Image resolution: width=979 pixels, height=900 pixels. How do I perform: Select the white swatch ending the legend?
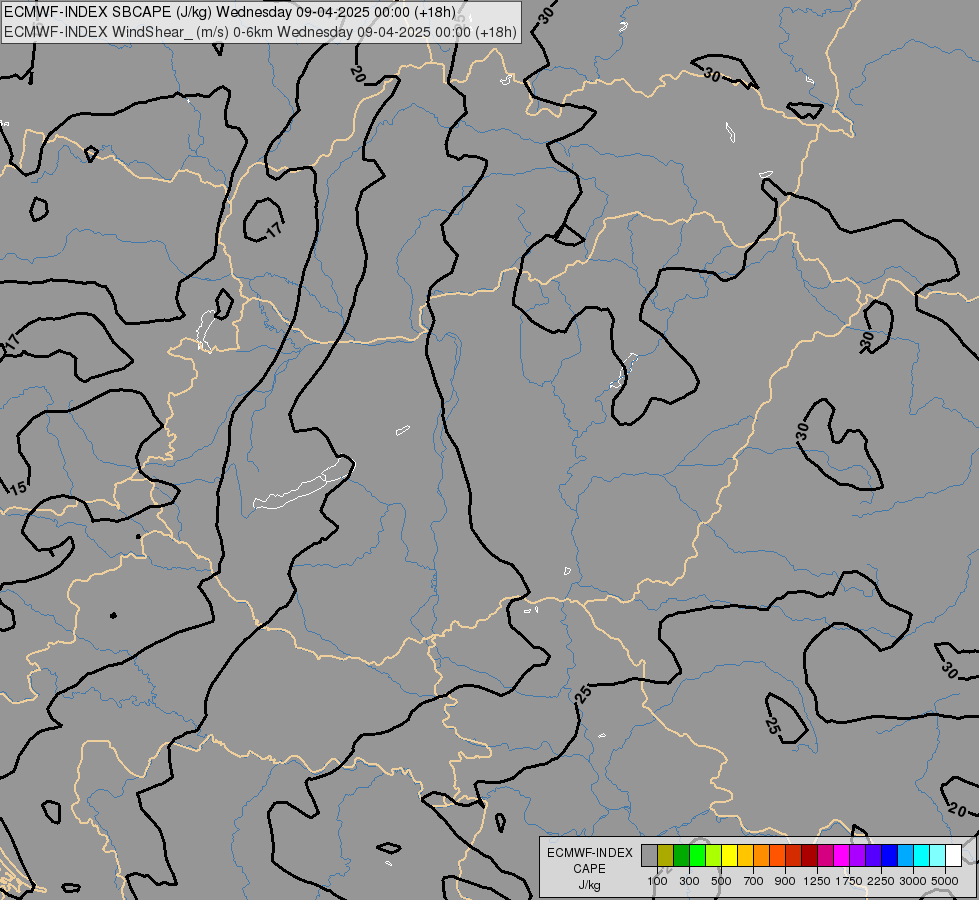[x=953, y=855]
